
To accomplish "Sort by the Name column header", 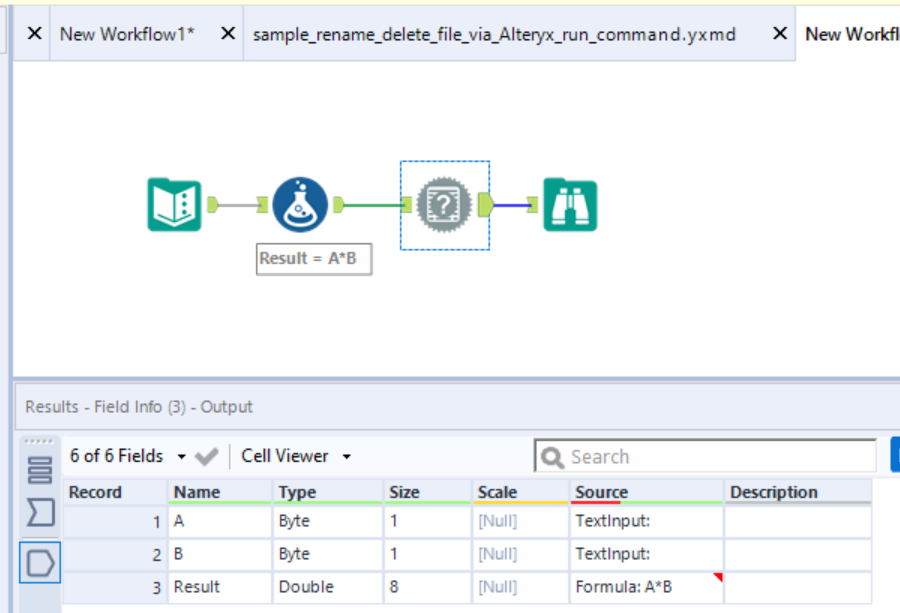I will pos(195,491).
